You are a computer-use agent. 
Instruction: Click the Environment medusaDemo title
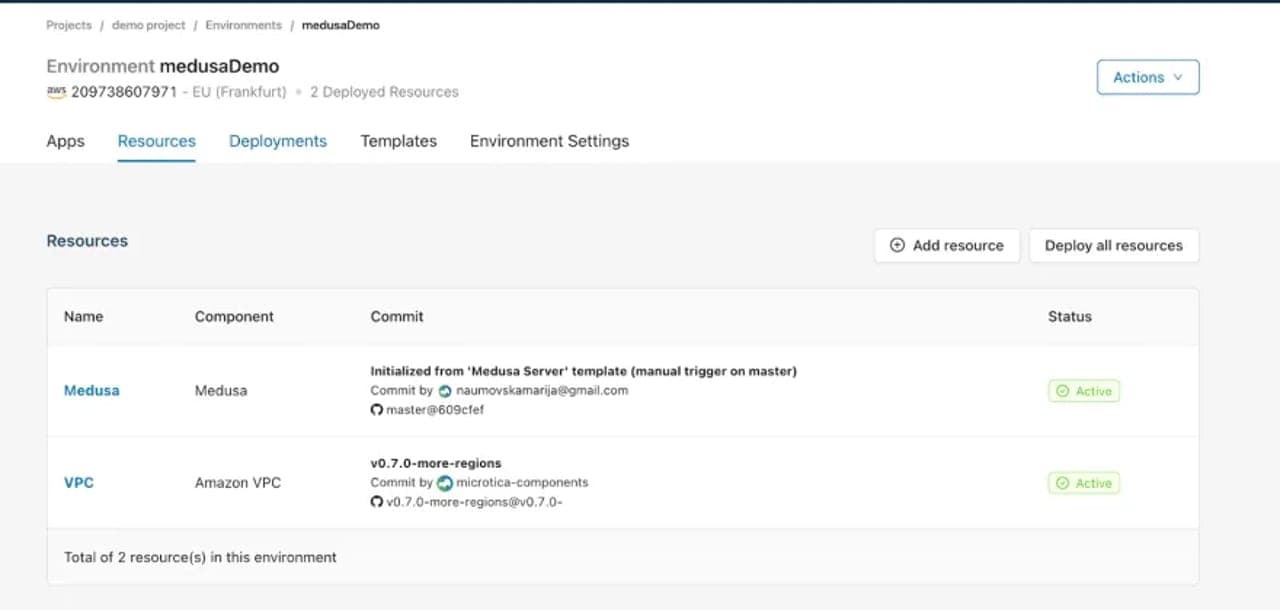163,66
